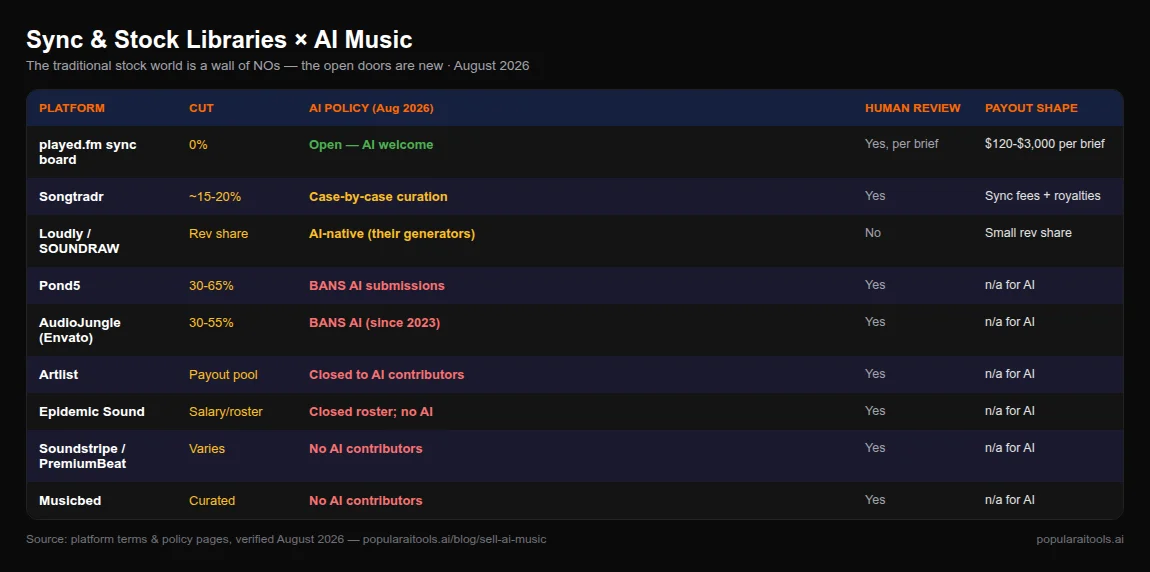Screen dimensions: 1150x572
Task: Click the popularaitools.ai footer credit
Action: [x=1080, y=539]
